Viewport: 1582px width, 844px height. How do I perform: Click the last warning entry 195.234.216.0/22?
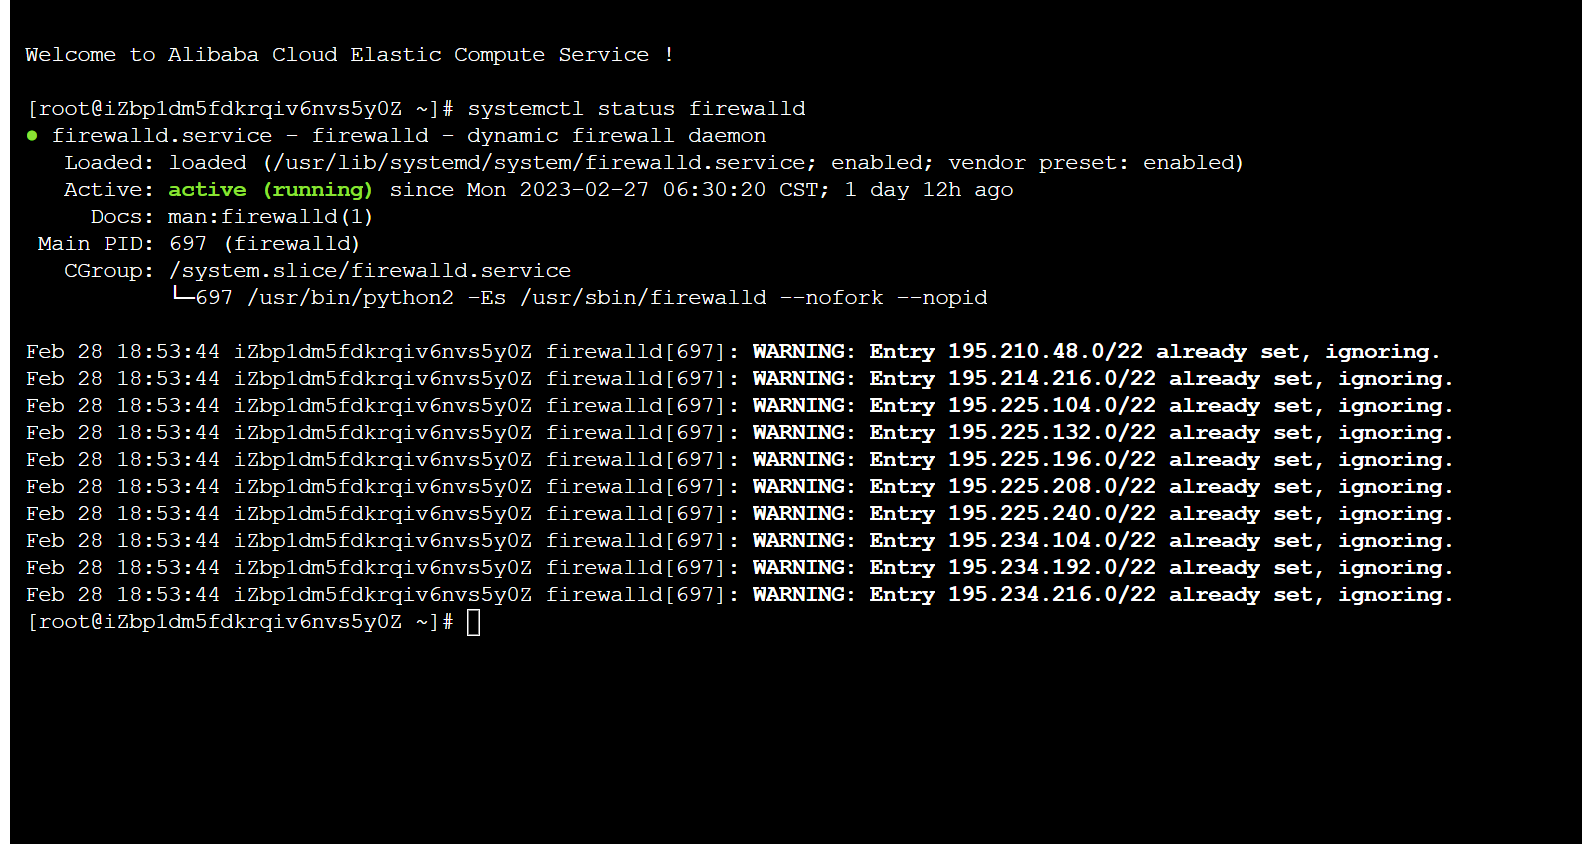1052,595
